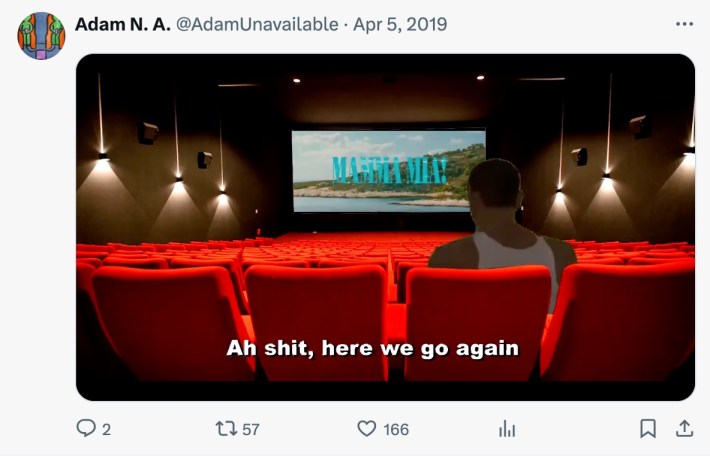View tweet analytics bar chart icon

(507, 428)
